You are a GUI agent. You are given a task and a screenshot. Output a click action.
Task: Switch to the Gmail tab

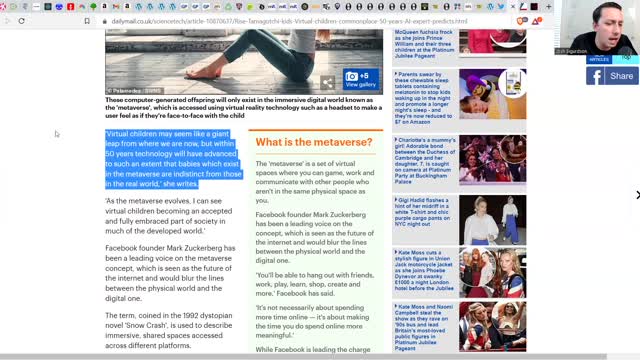[116, 7]
